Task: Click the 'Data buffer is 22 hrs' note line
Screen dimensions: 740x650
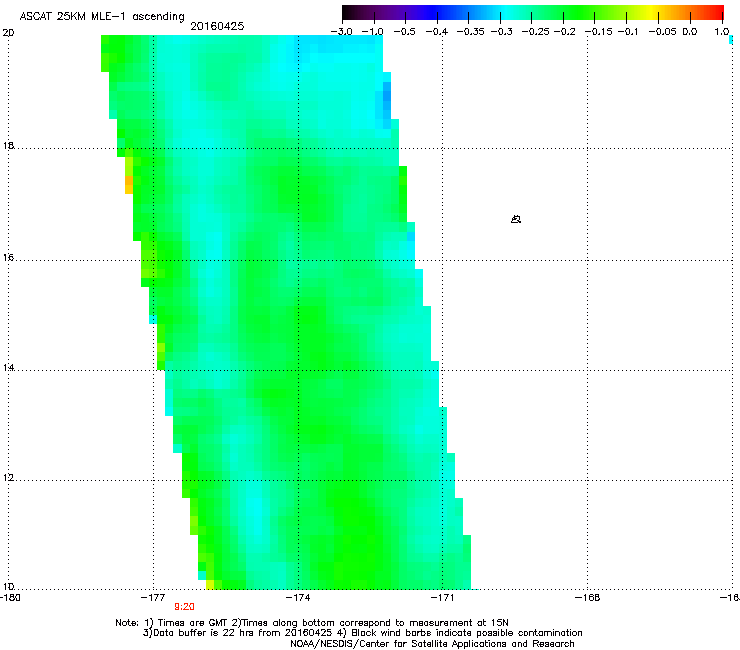Action: pos(362,633)
